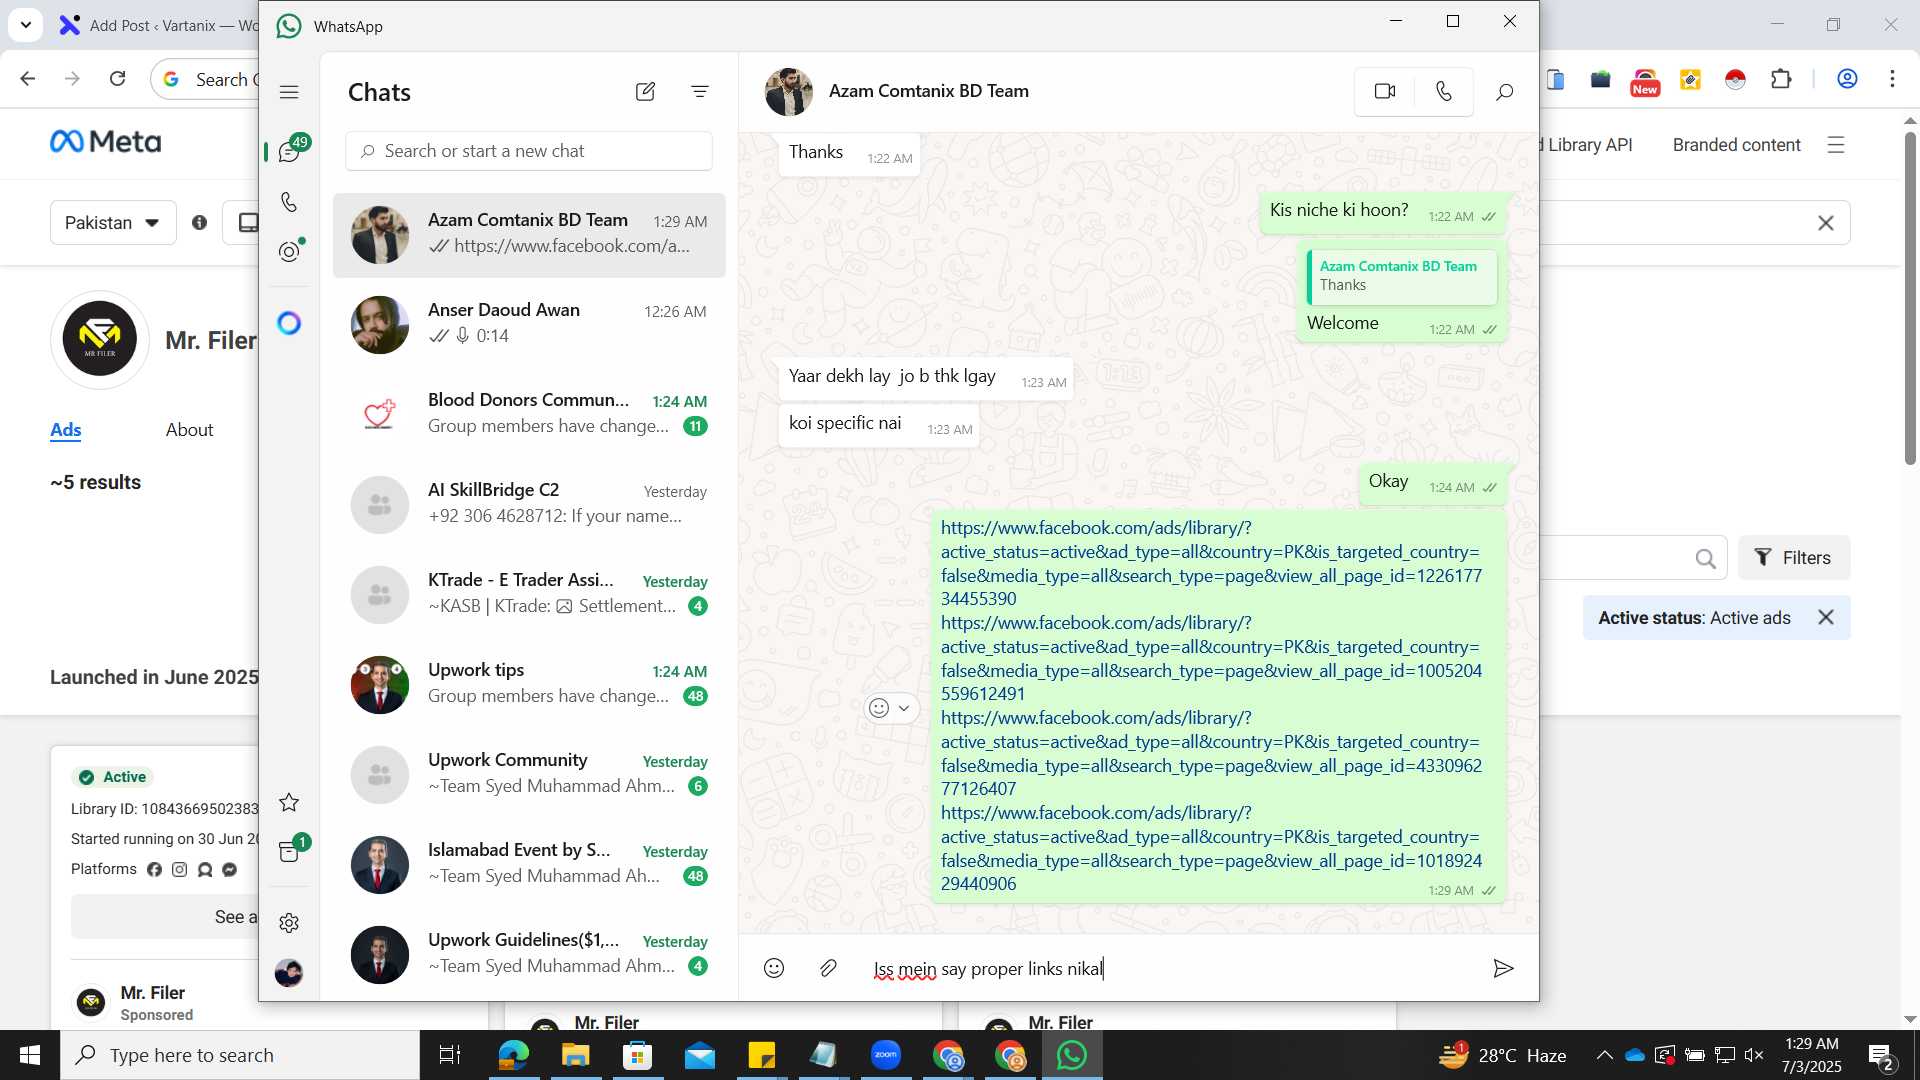Open Meta page hamburger menu
The height and width of the screenshot is (1080, 1920).
pos(1835,145)
